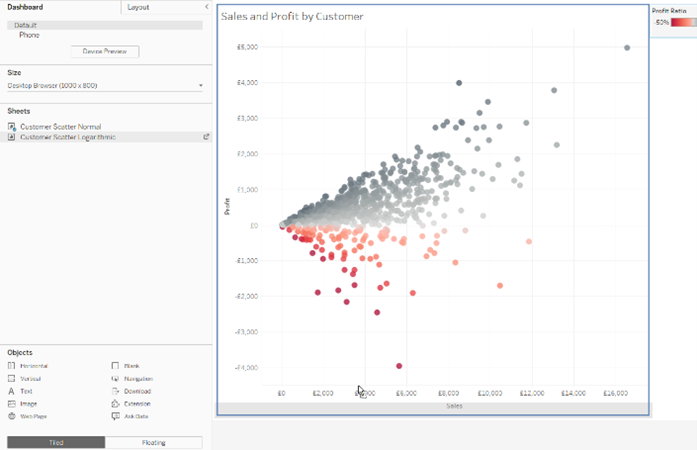
Task: Click the Profit Ratio color legend gradient
Action: pyautogui.click(x=684, y=22)
